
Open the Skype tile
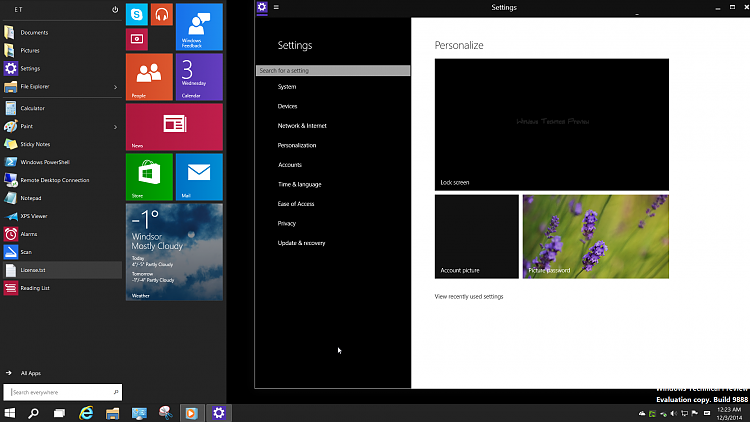point(137,14)
